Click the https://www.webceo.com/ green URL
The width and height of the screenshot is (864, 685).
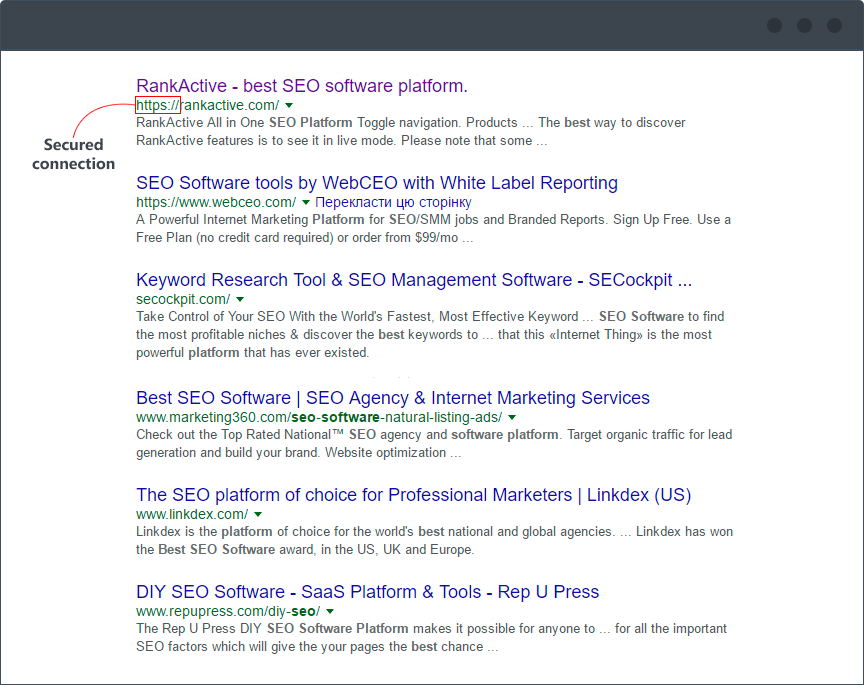coord(216,202)
